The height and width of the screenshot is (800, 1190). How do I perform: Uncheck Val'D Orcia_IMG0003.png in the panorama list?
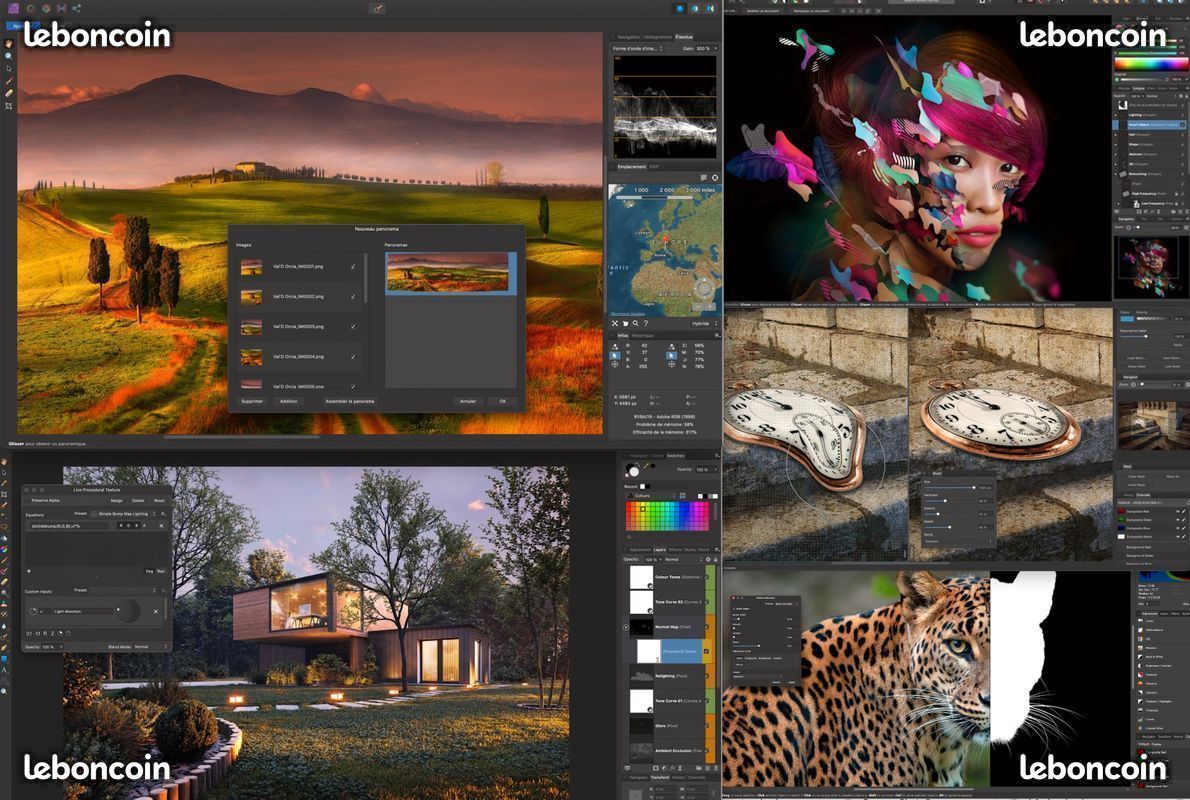pos(353,326)
